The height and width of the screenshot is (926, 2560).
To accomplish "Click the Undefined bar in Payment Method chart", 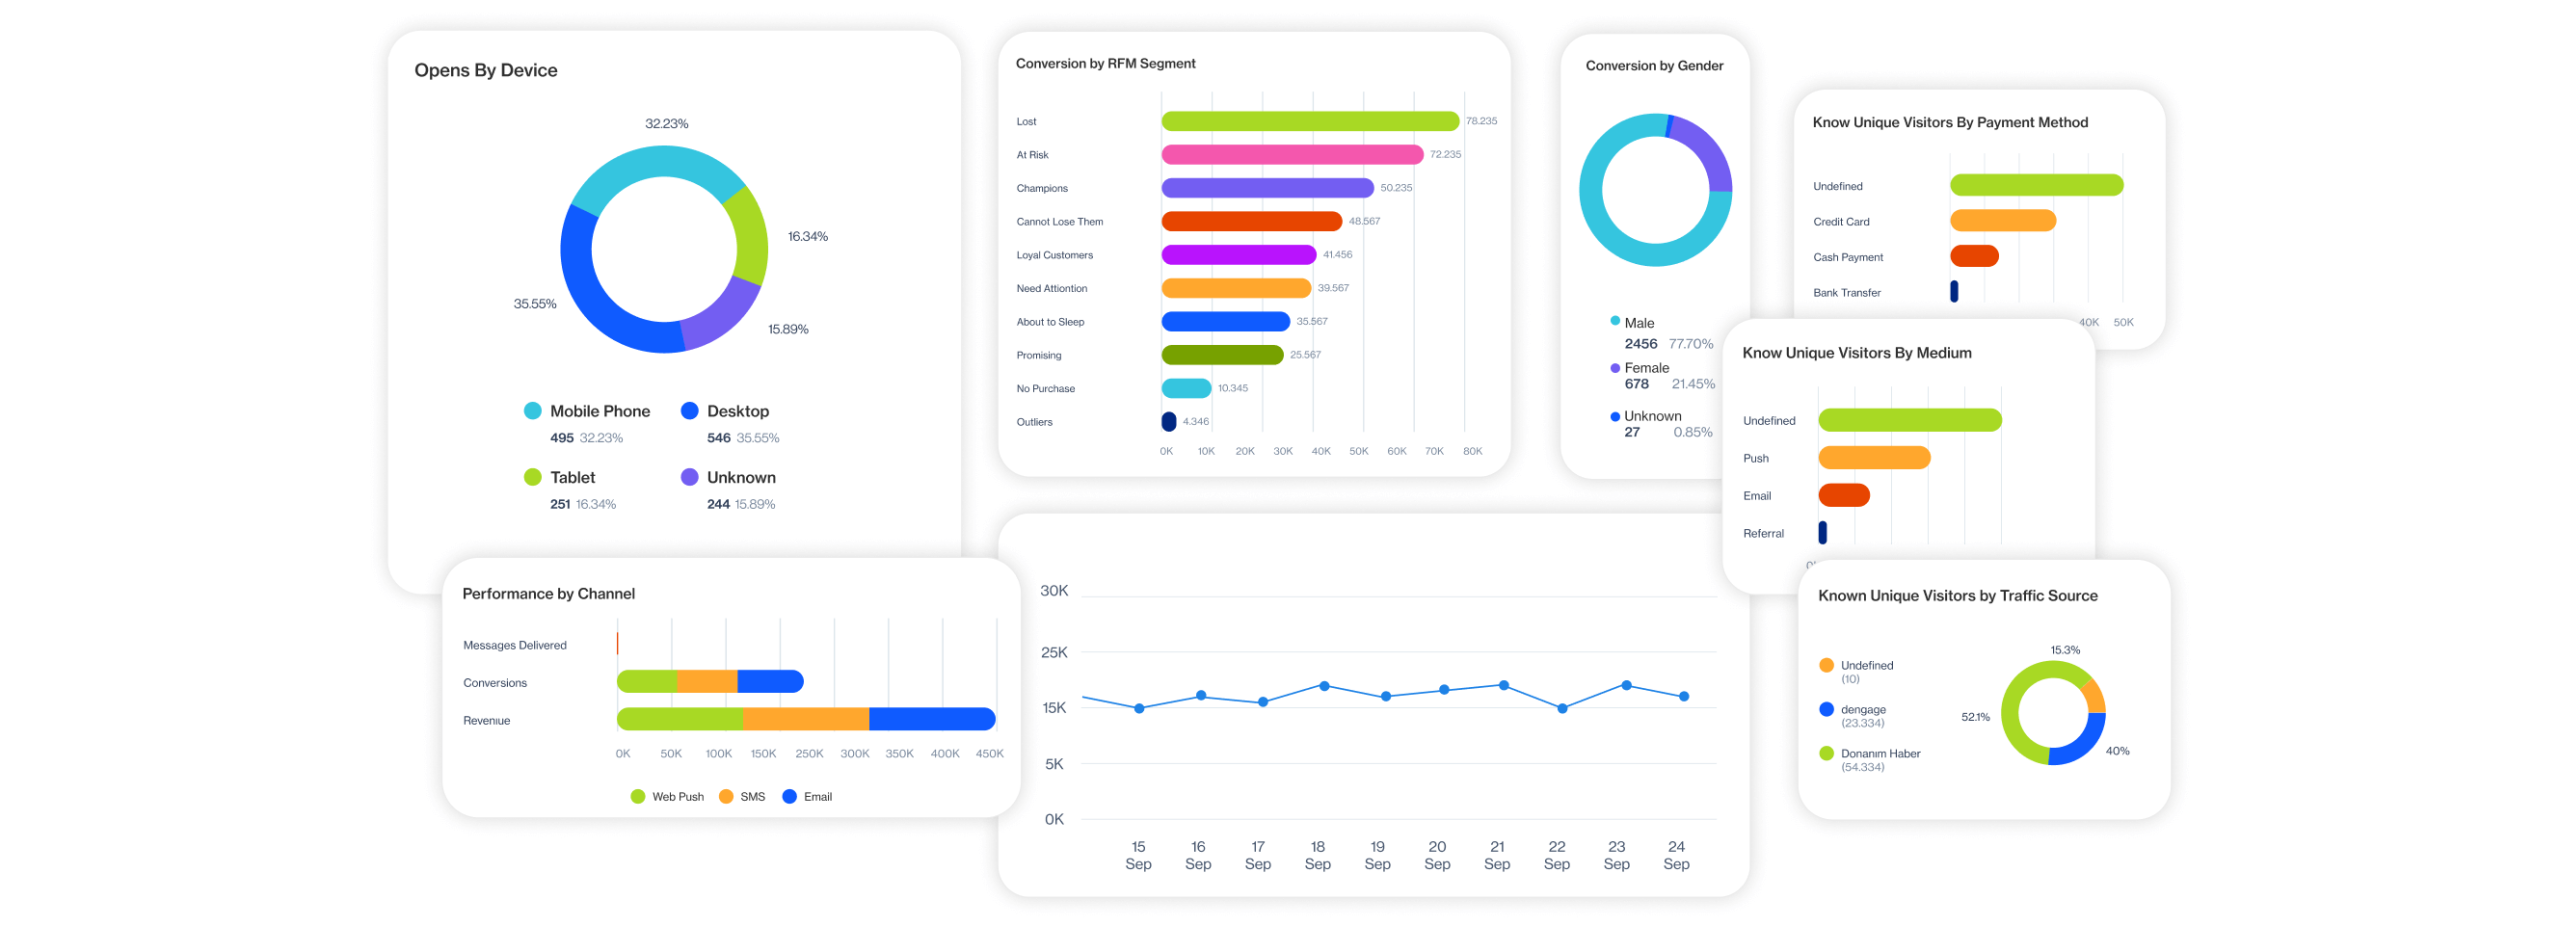I will tap(2035, 184).
